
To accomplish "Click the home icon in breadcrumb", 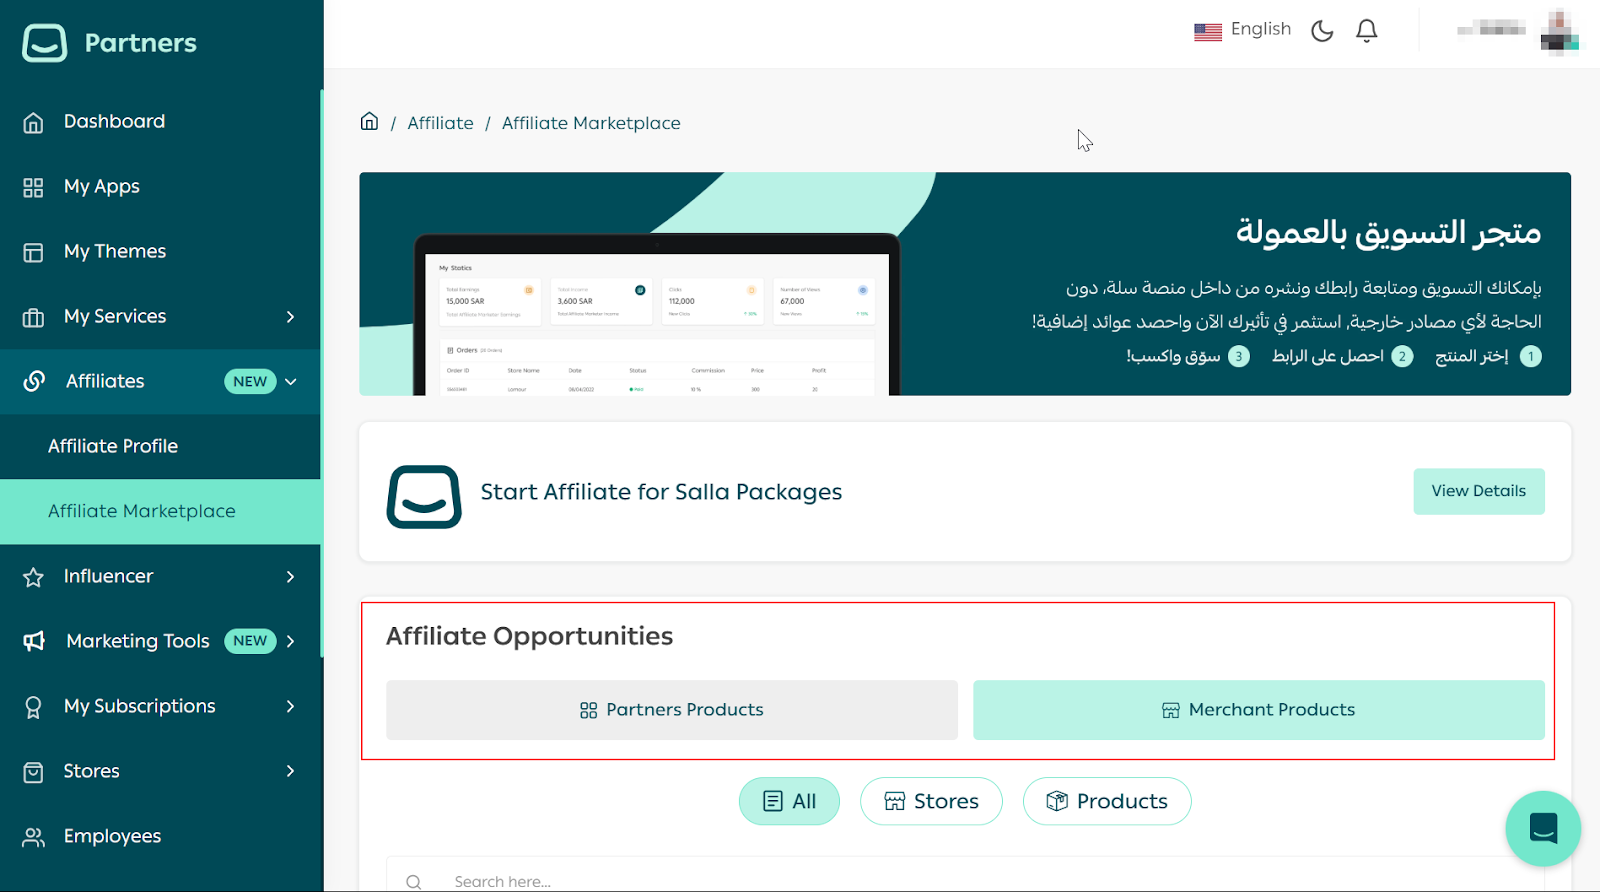I will 369,122.
